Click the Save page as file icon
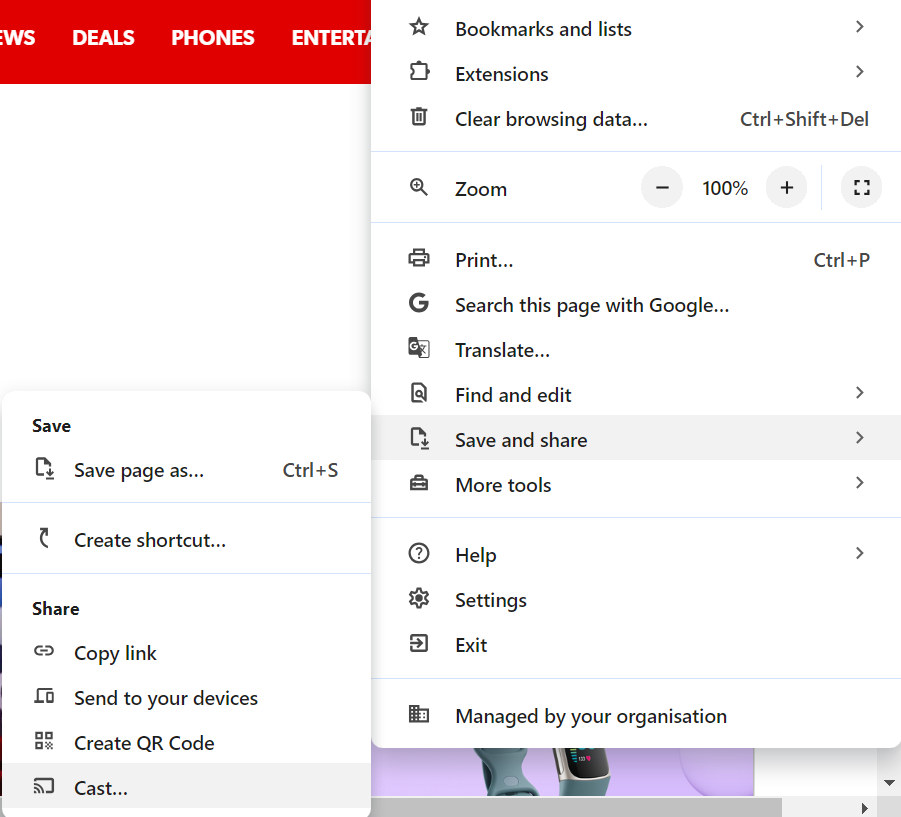Screen dimensions: 901x817 click(x=45, y=468)
